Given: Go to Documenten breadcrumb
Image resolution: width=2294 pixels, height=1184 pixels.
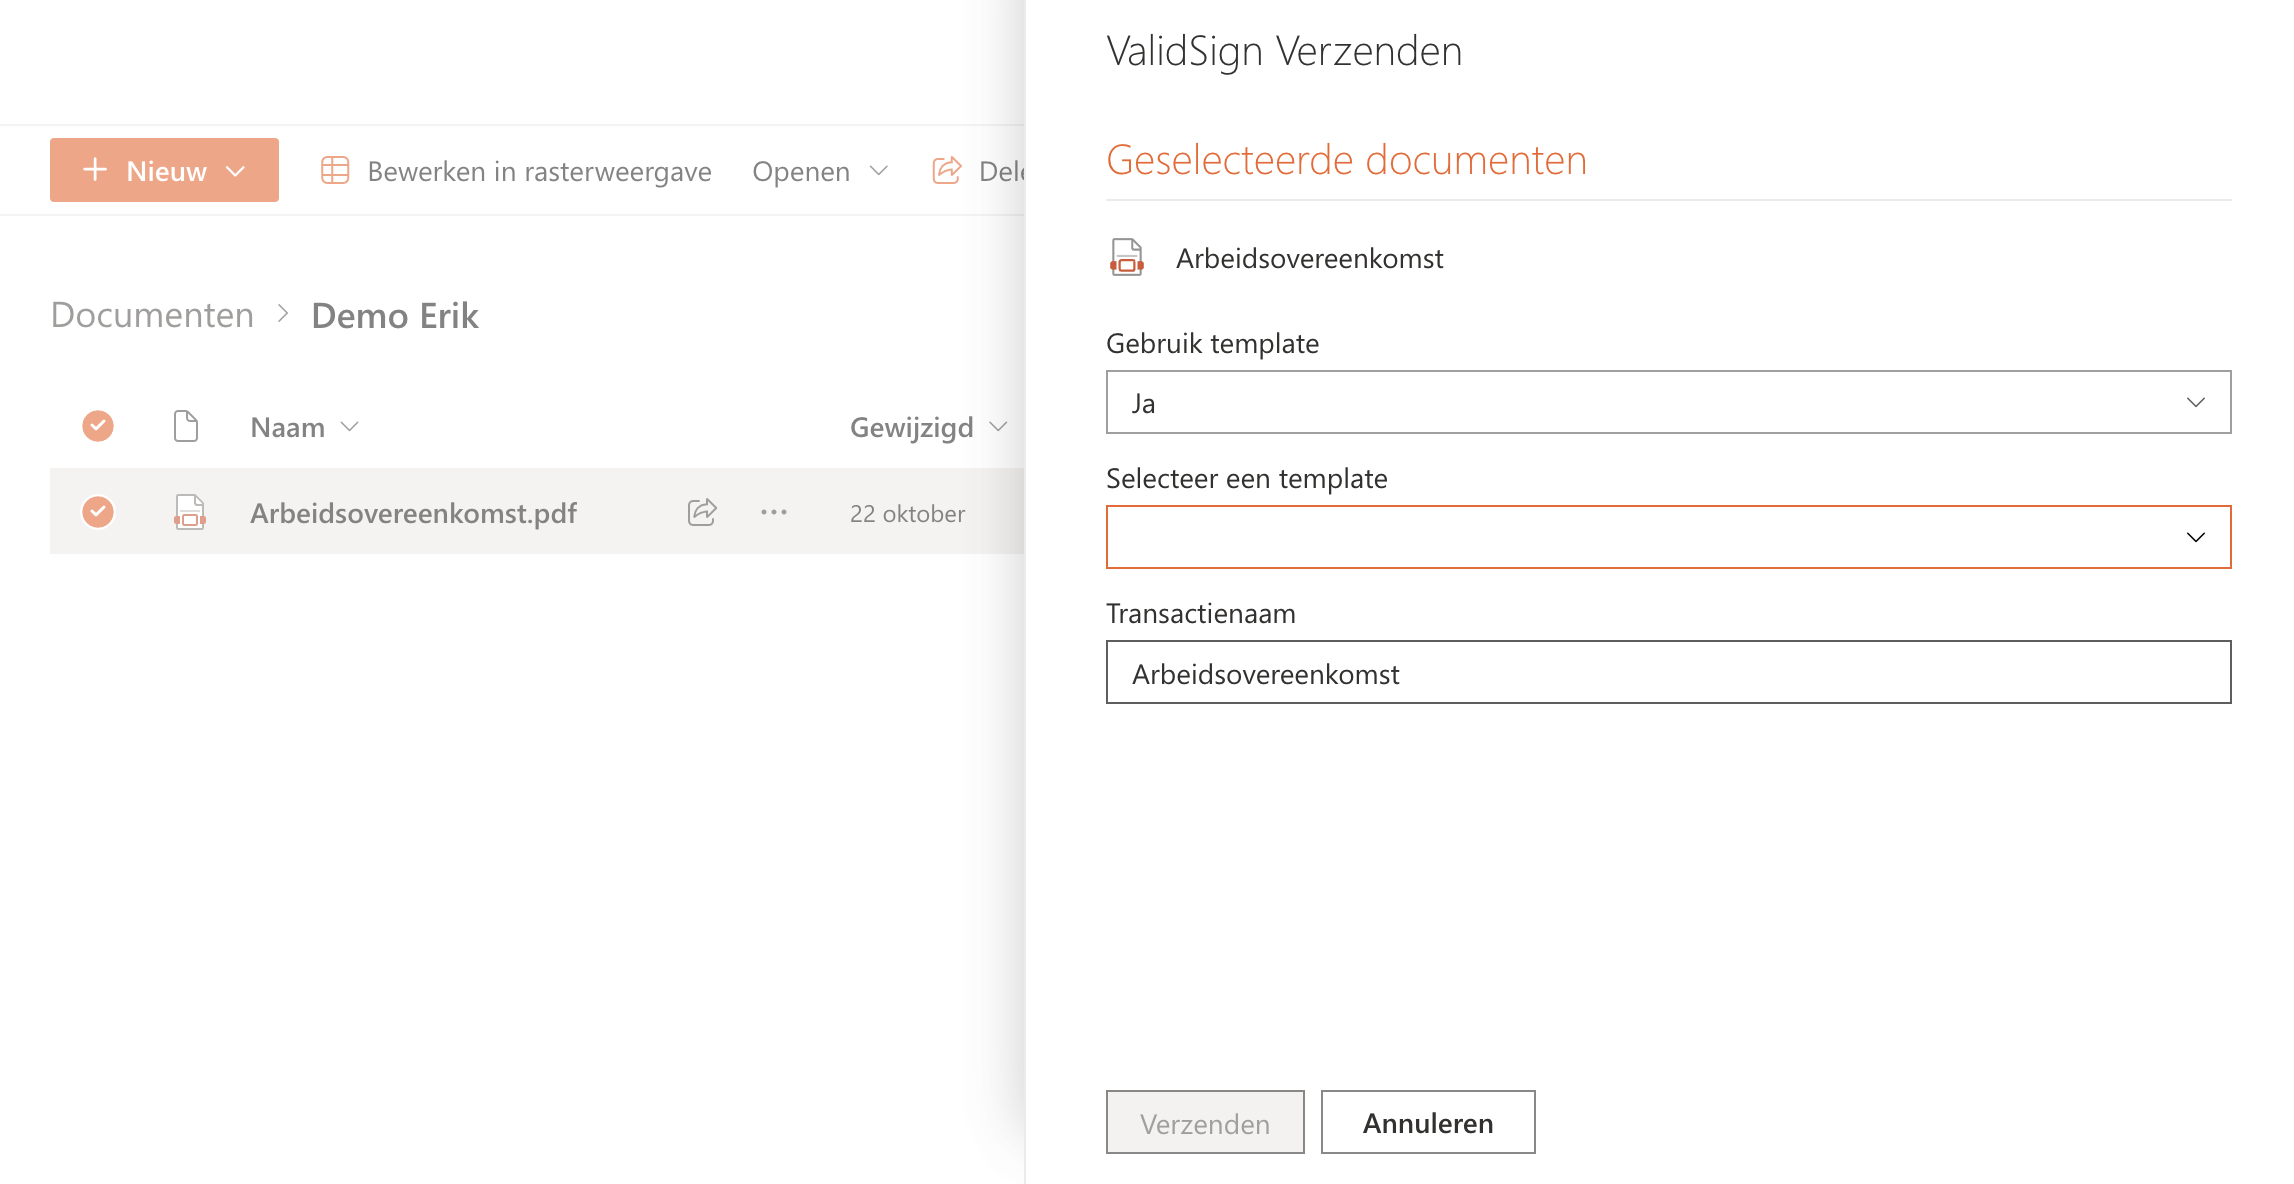Looking at the screenshot, I should 152,315.
